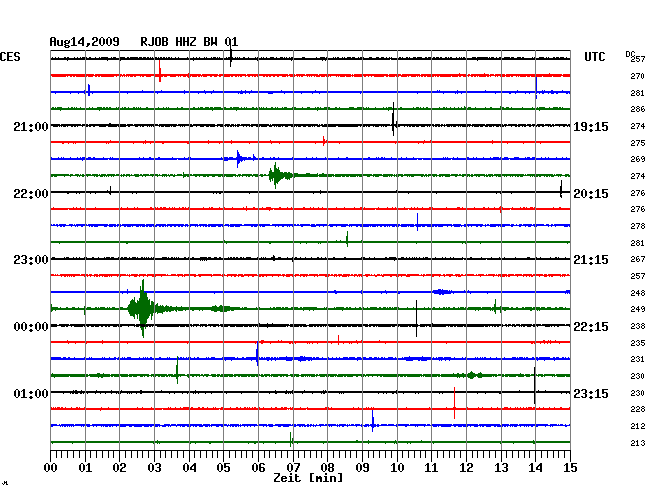
Task: Click DC value 249
Action: click(638, 309)
